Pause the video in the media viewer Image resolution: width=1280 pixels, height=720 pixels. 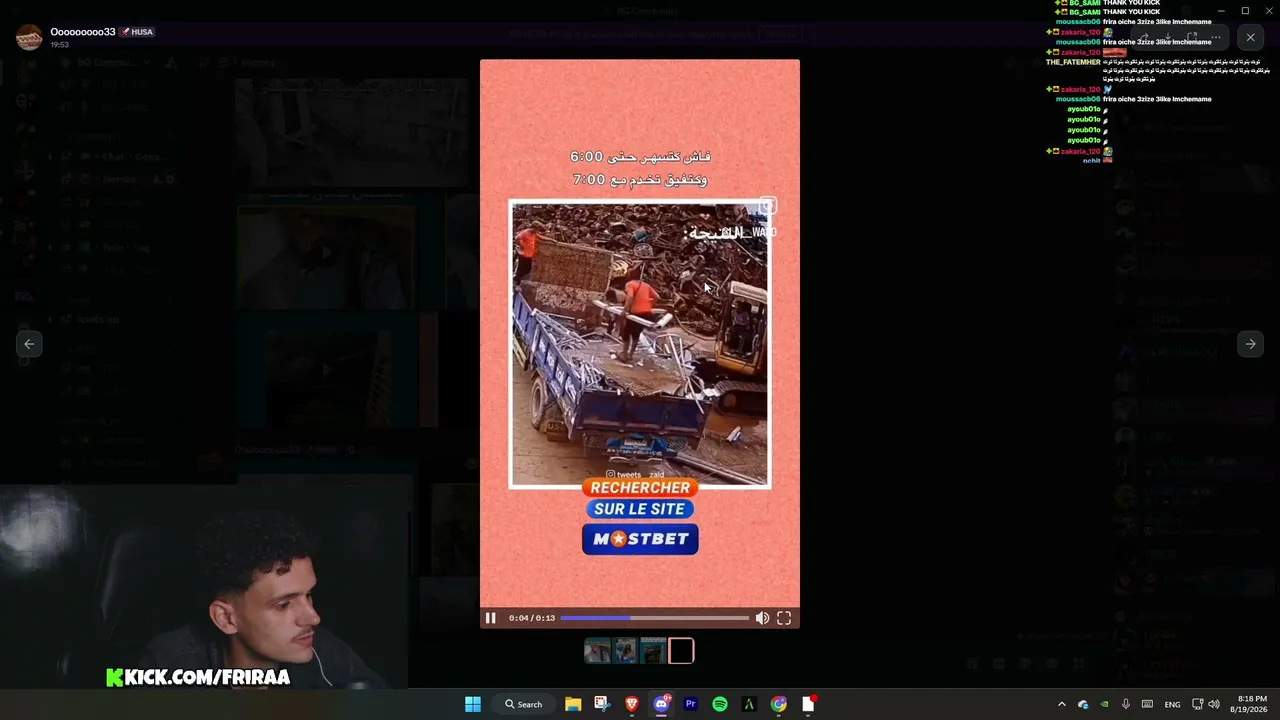(490, 618)
